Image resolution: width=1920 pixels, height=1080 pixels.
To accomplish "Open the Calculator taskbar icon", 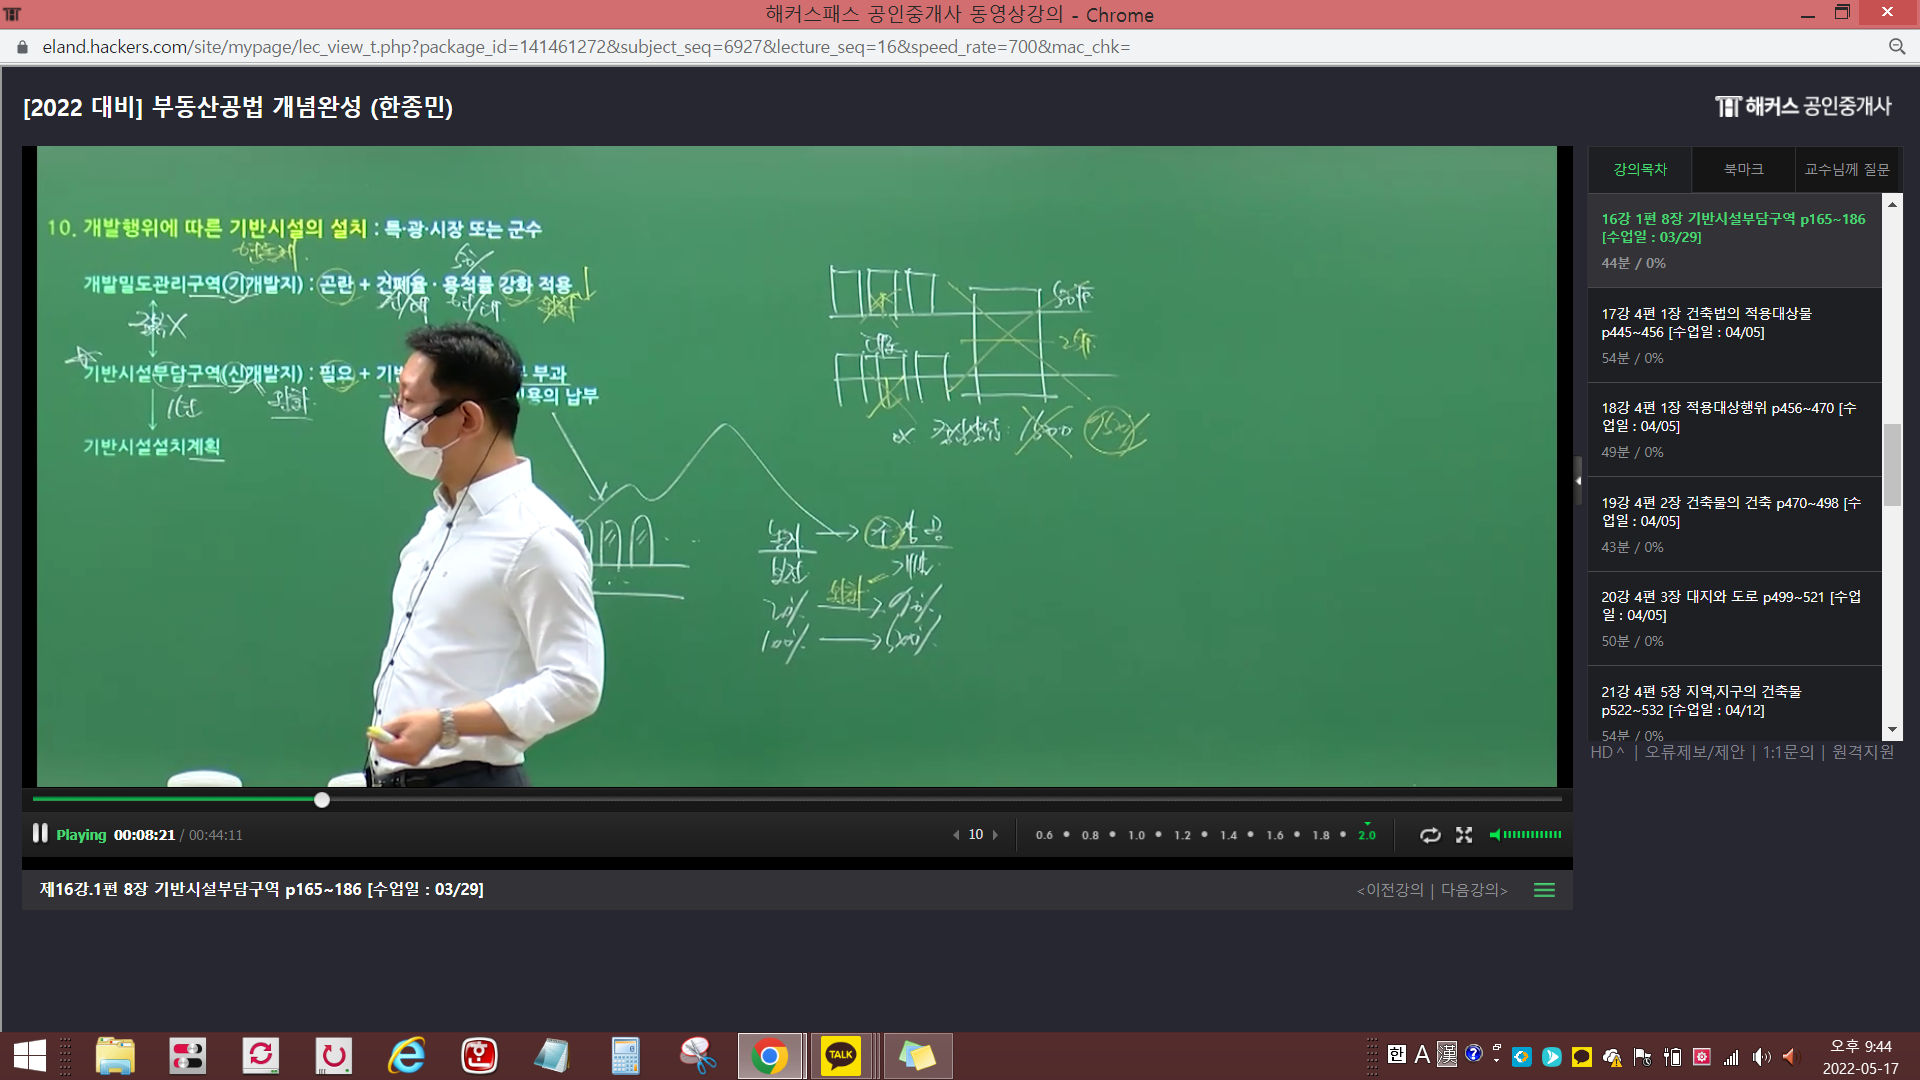I will [625, 1056].
